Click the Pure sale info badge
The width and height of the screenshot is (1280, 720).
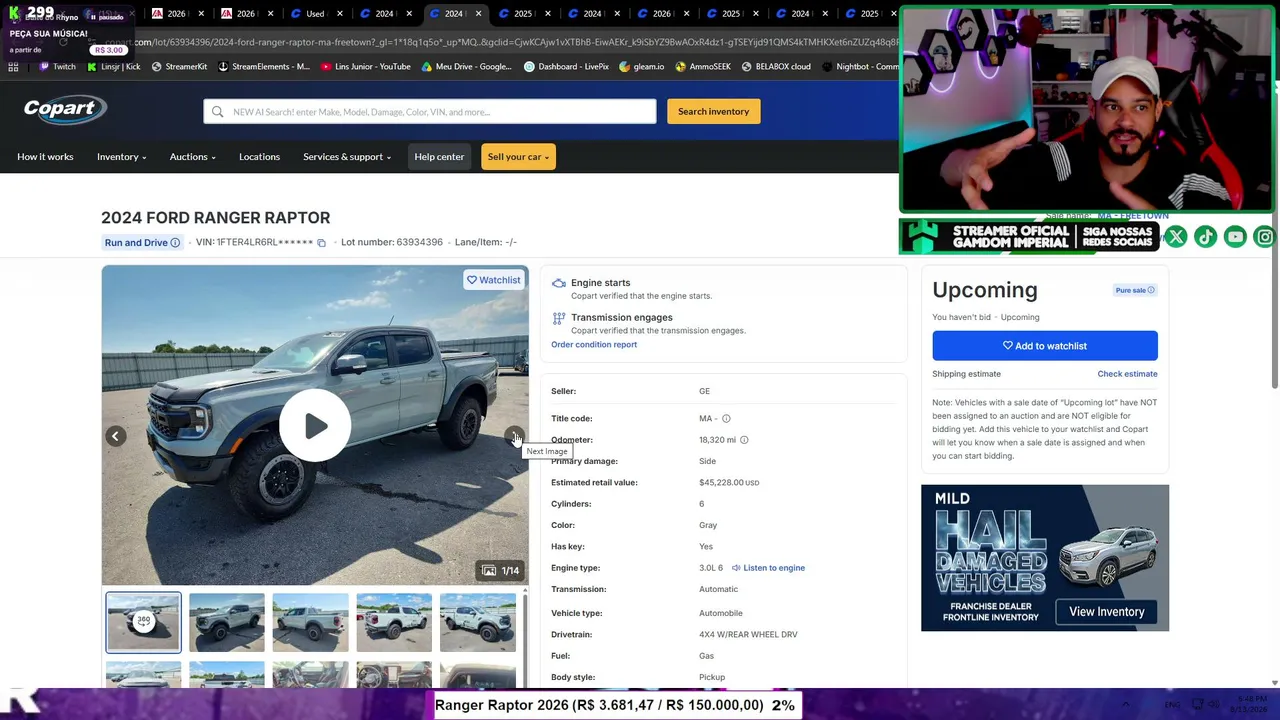pos(1135,290)
